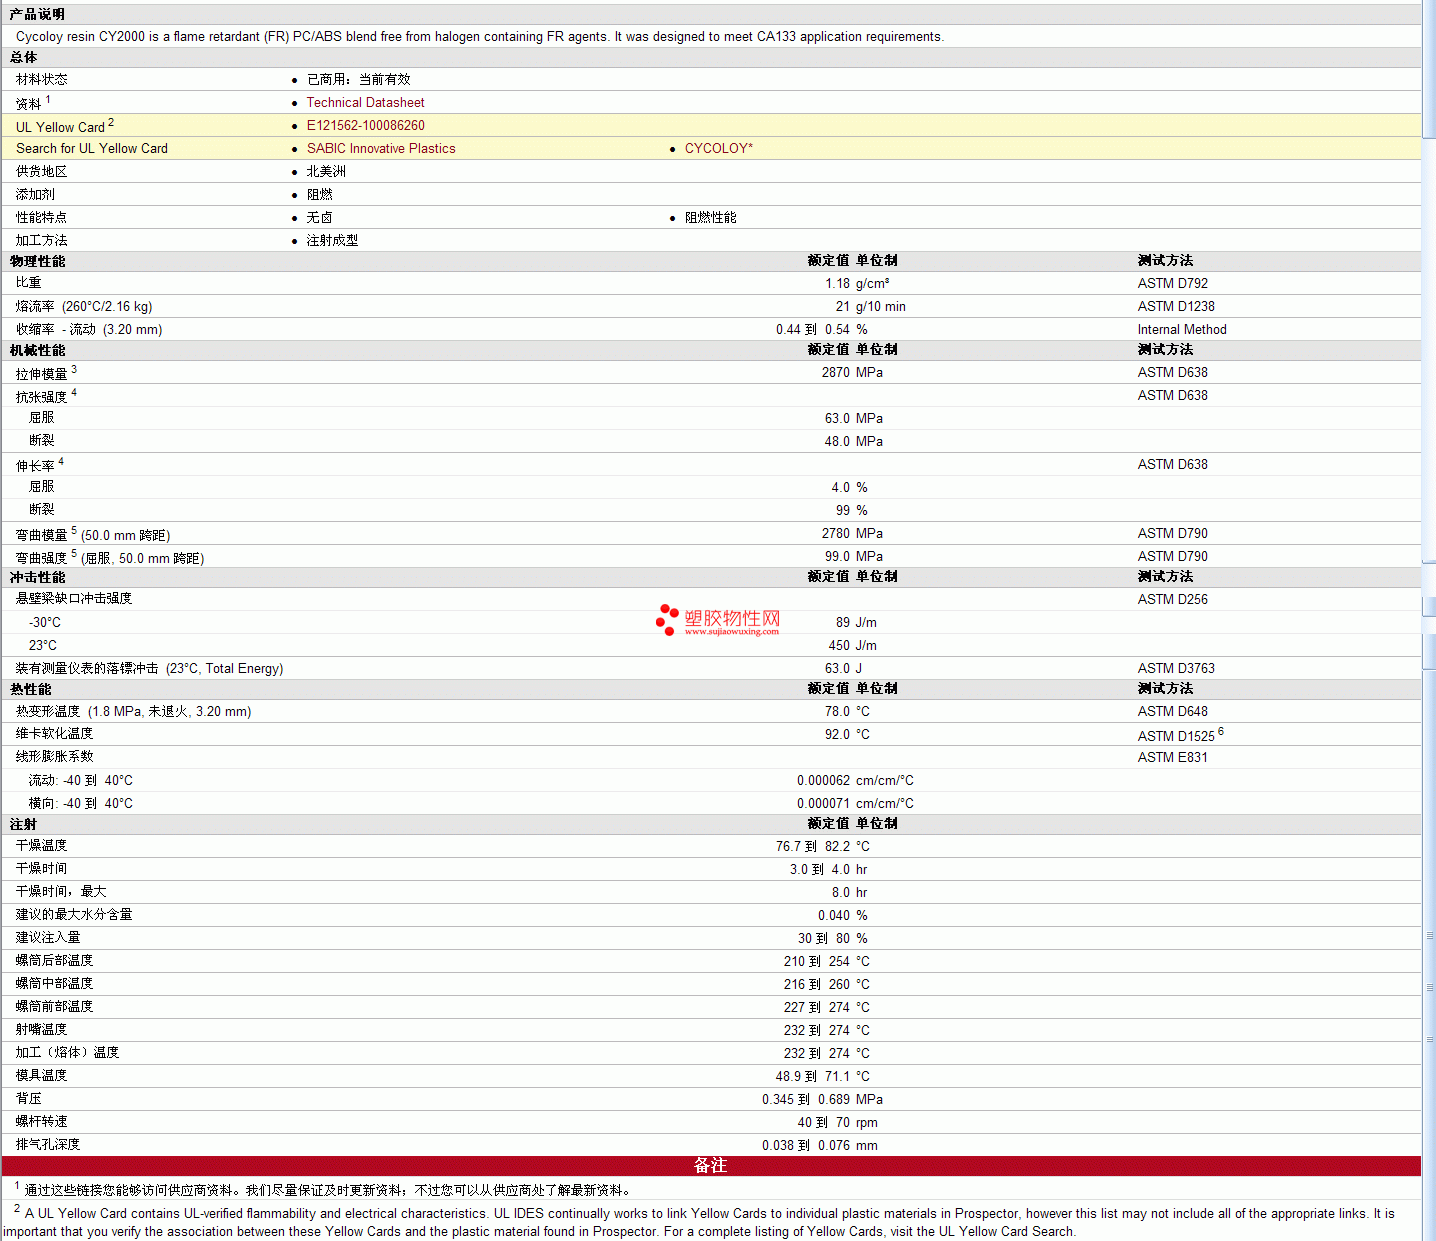
Task: Click the 注射 section header
Action: (x=23, y=824)
